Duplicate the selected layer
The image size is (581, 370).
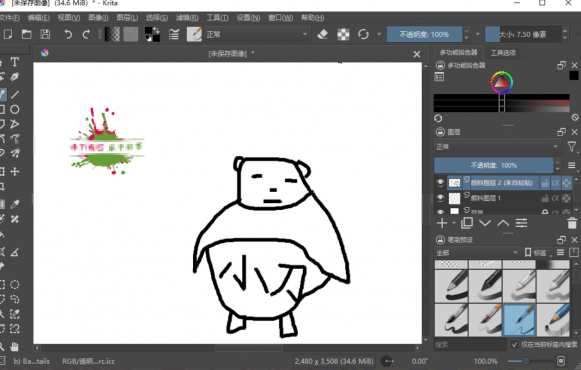[467, 223]
